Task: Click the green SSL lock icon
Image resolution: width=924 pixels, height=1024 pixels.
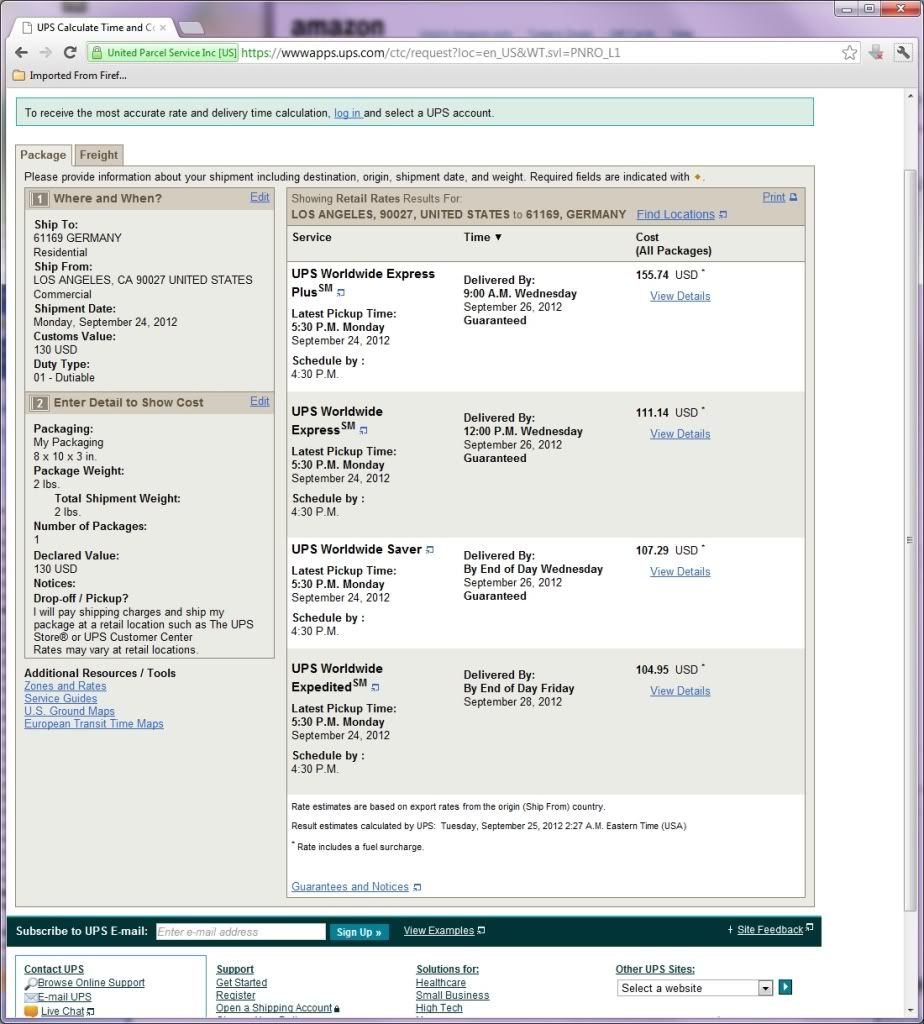Action: [96, 53]
